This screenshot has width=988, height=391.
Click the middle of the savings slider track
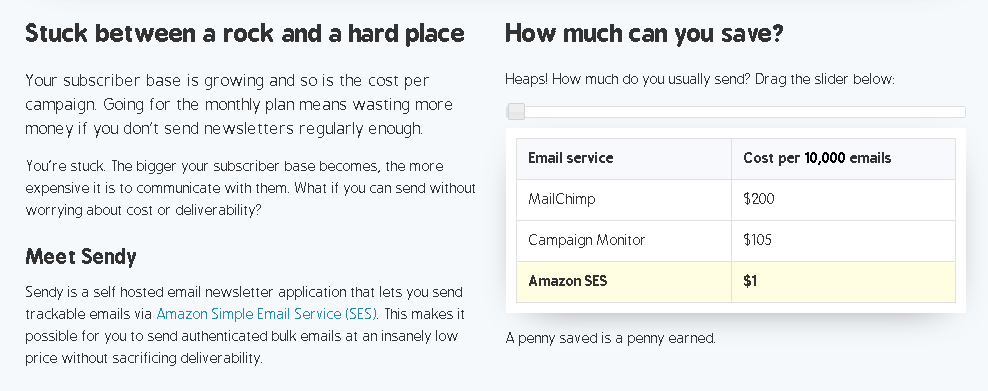point(735,112)
